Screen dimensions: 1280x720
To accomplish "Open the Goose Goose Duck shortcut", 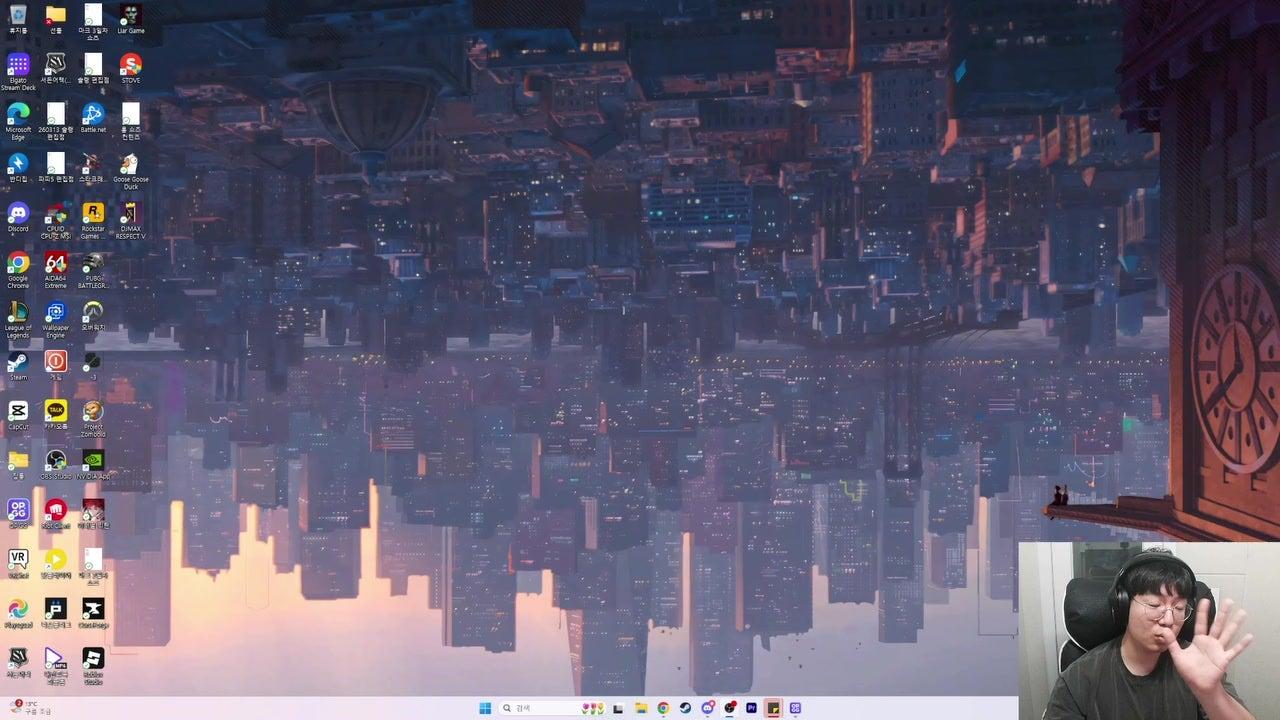I will click(x=130, y=164).
